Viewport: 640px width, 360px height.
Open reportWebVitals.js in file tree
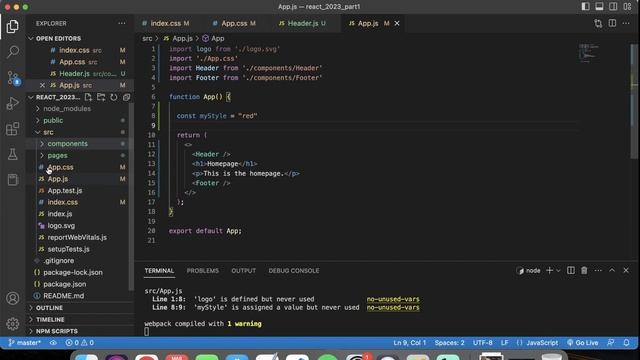click(77, 237)
